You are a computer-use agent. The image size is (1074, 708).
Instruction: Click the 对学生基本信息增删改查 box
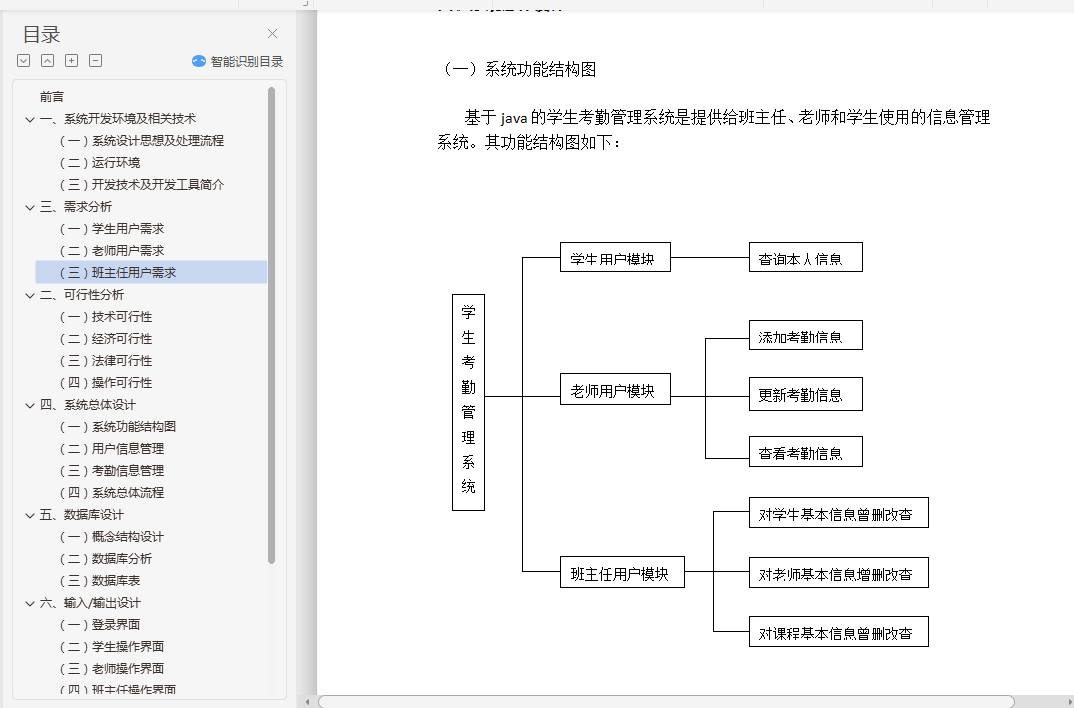click(x=838, y=513)
